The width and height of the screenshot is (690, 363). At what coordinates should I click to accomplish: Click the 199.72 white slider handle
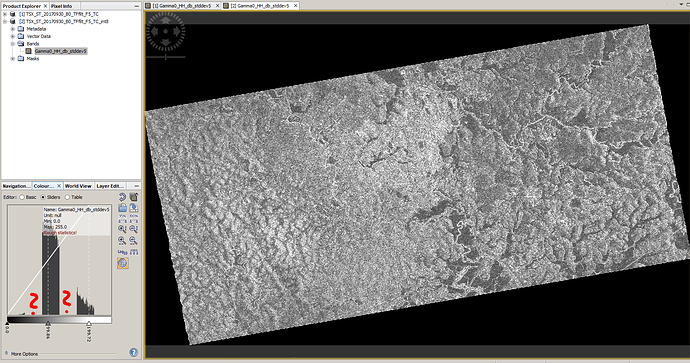click(89, 324)
